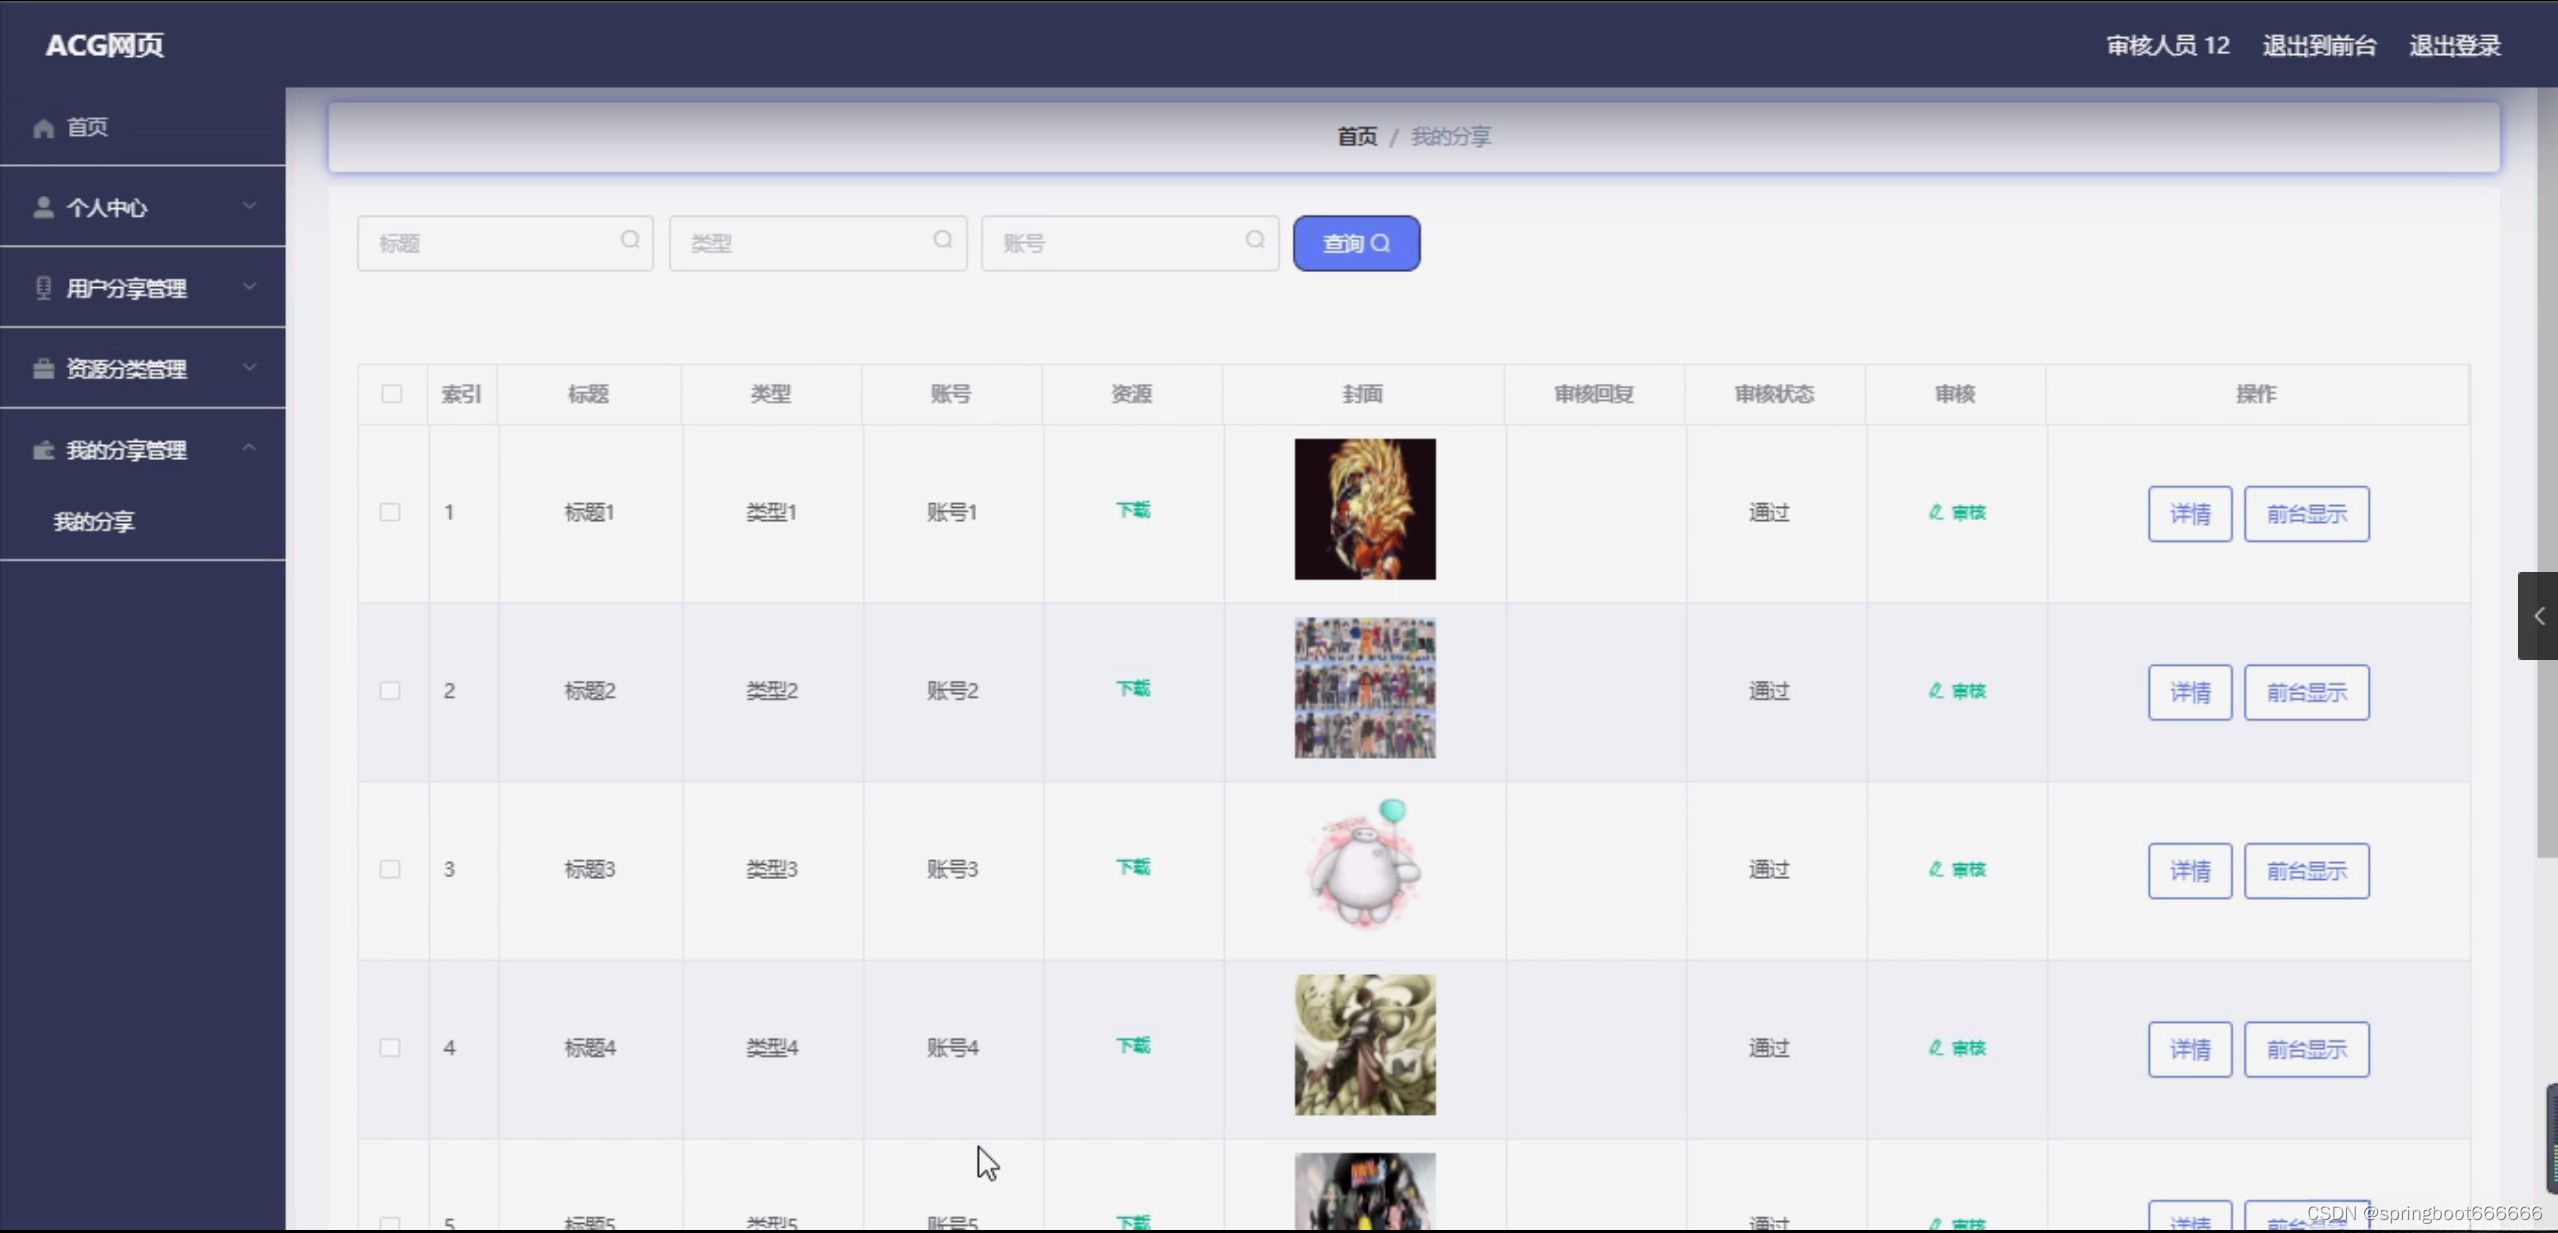Viewport: 2558px width, 1233px height.
Task: Click the 审核 pencil icon for row 3
Action: [x=1936, y=869]
